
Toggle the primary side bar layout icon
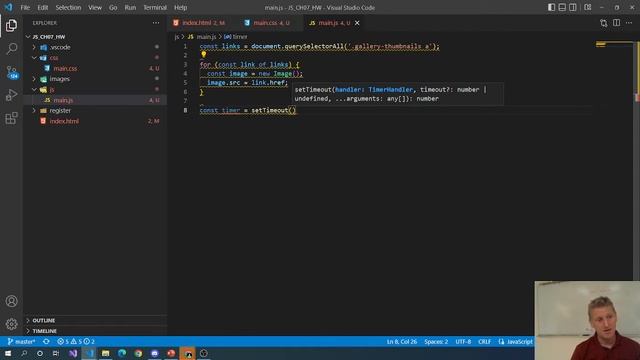click(551, 7)
